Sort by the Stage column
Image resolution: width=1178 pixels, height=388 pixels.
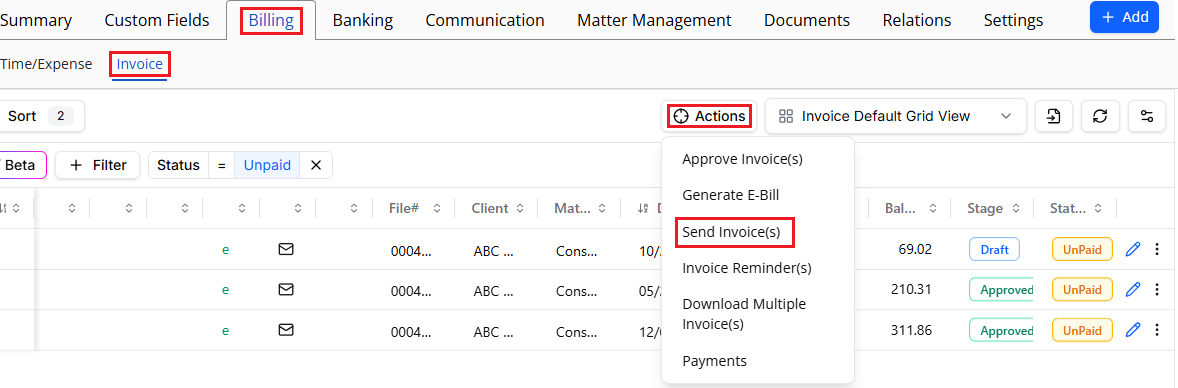tap(992, 208)
